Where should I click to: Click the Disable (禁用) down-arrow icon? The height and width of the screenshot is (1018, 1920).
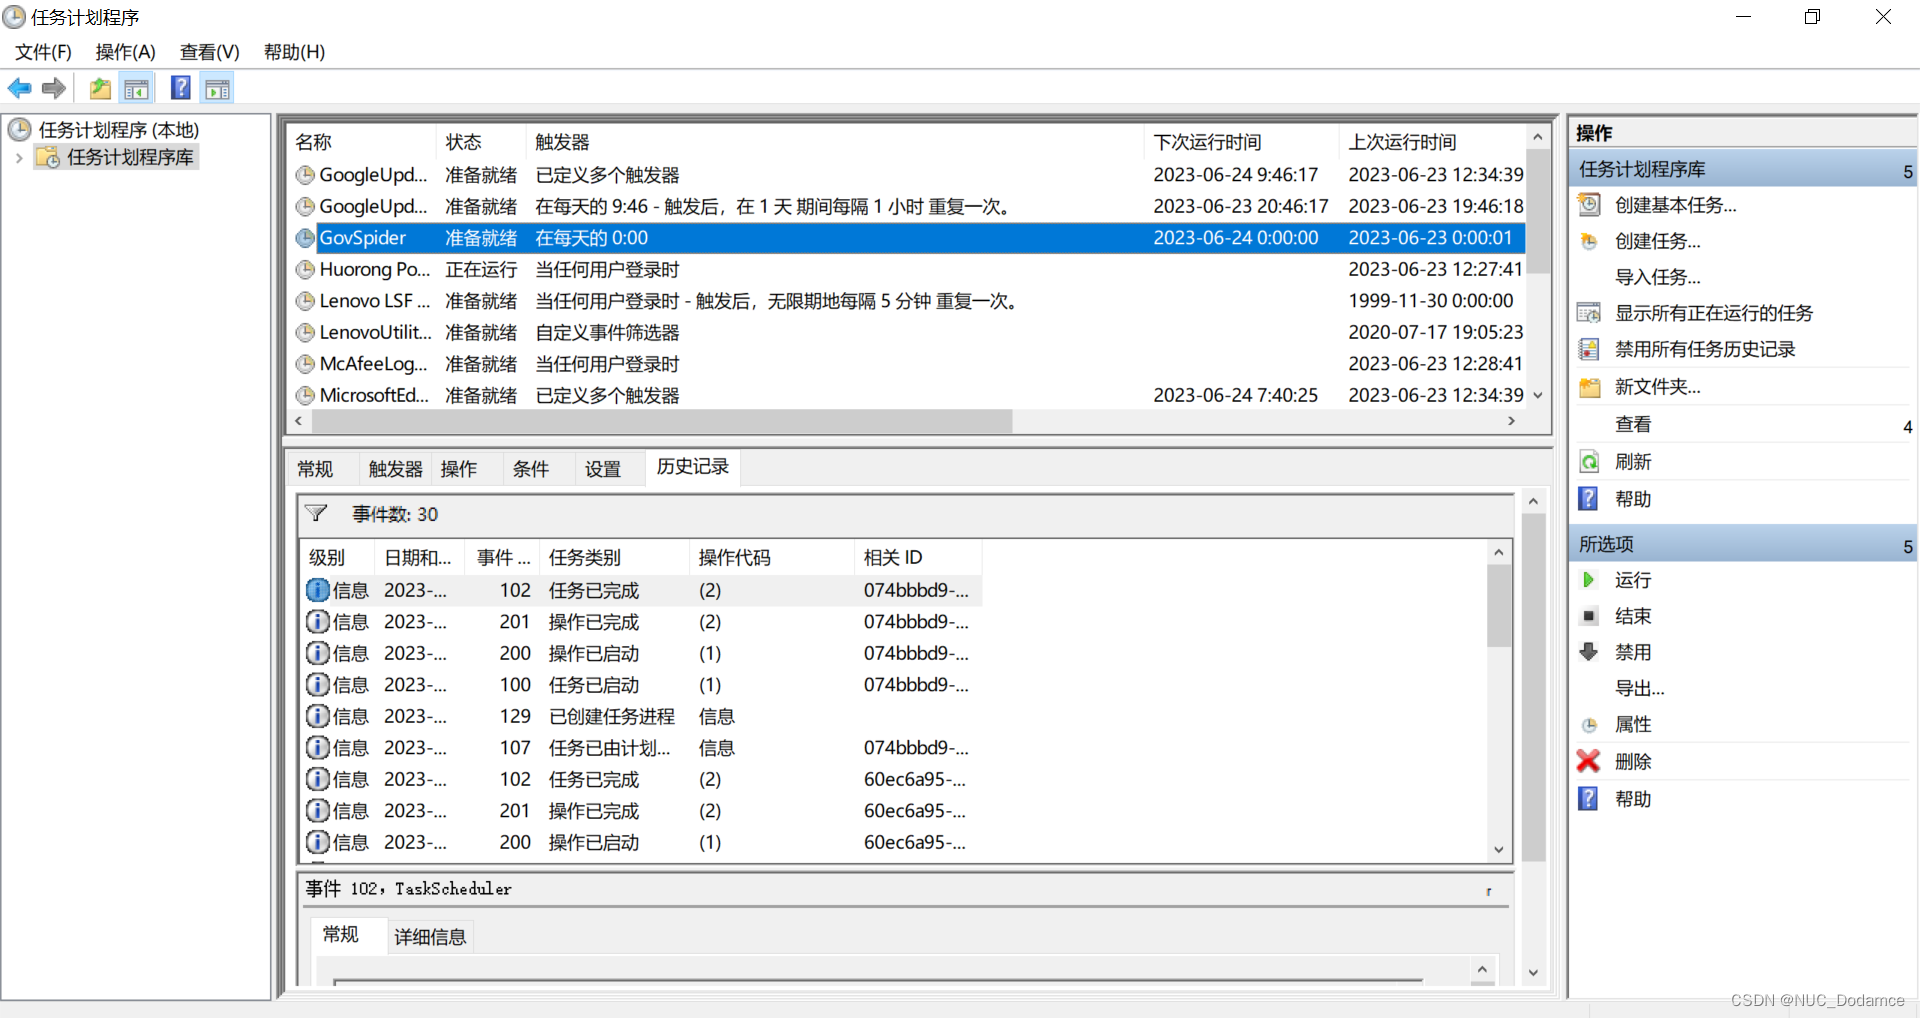point(1589,652)
